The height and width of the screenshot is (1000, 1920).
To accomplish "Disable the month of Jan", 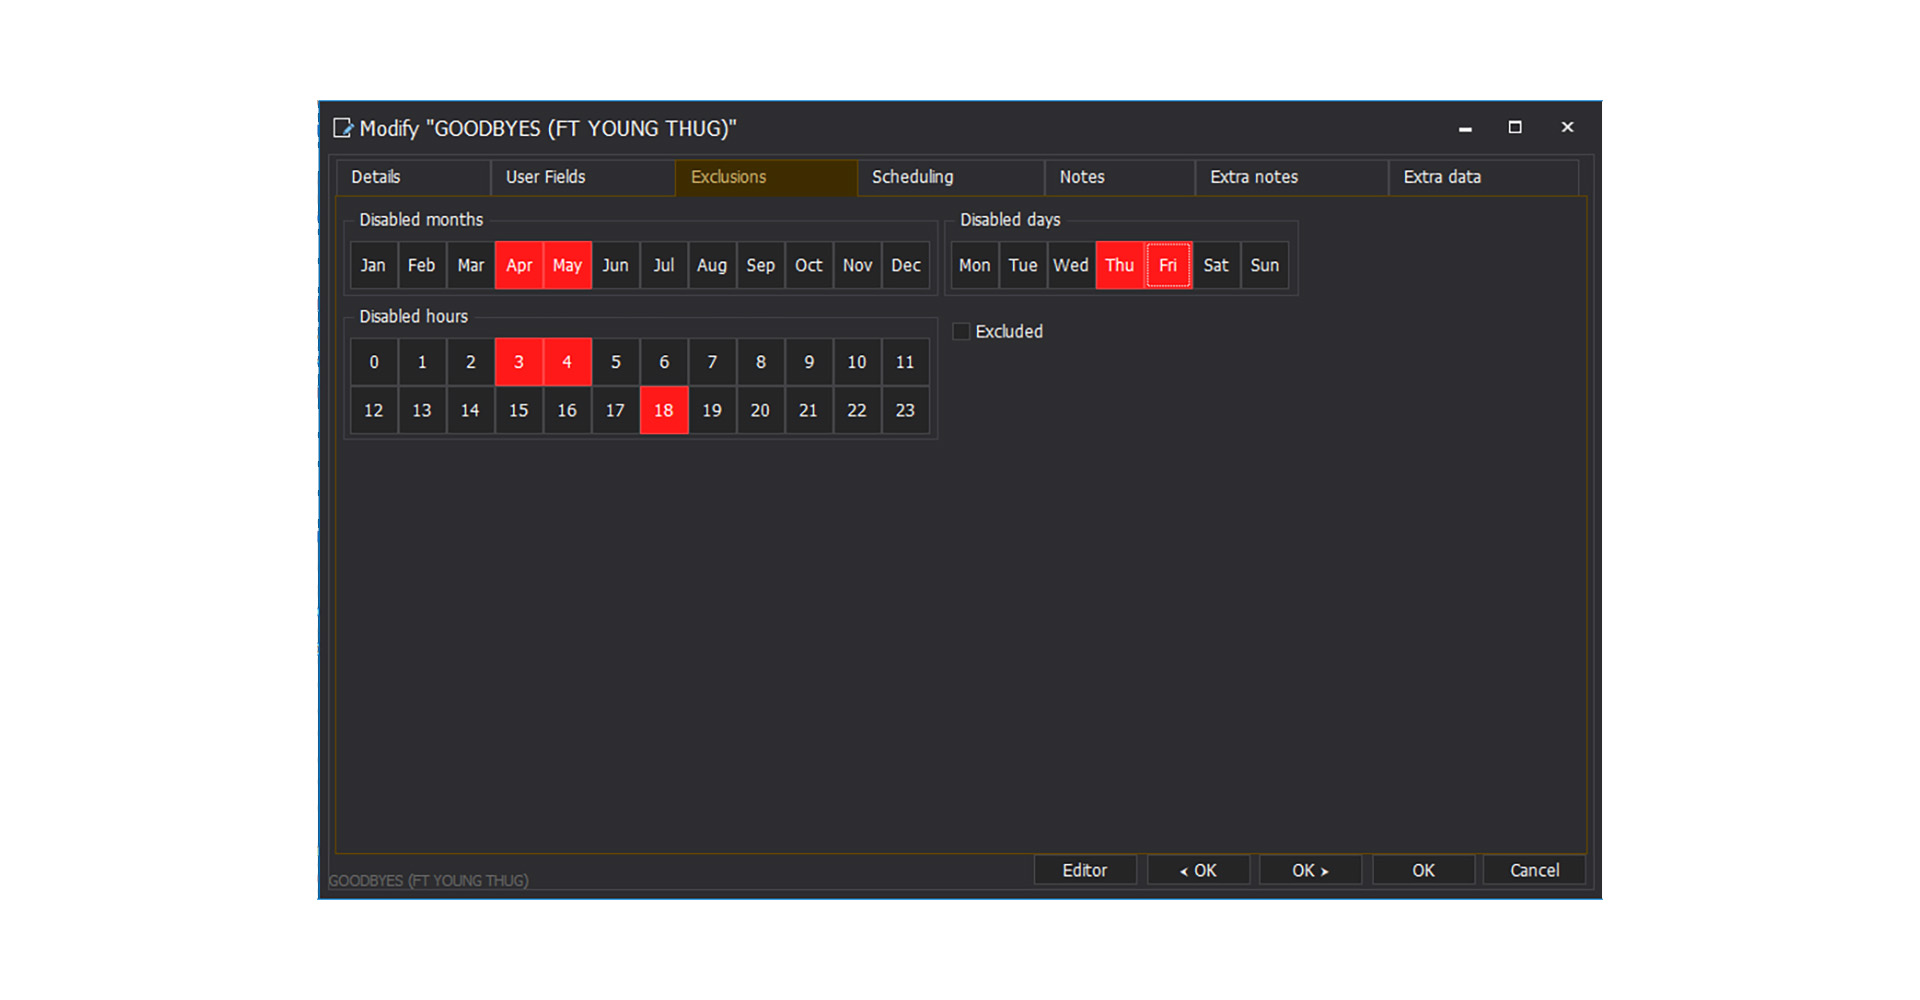I will (x=373, y=266).
